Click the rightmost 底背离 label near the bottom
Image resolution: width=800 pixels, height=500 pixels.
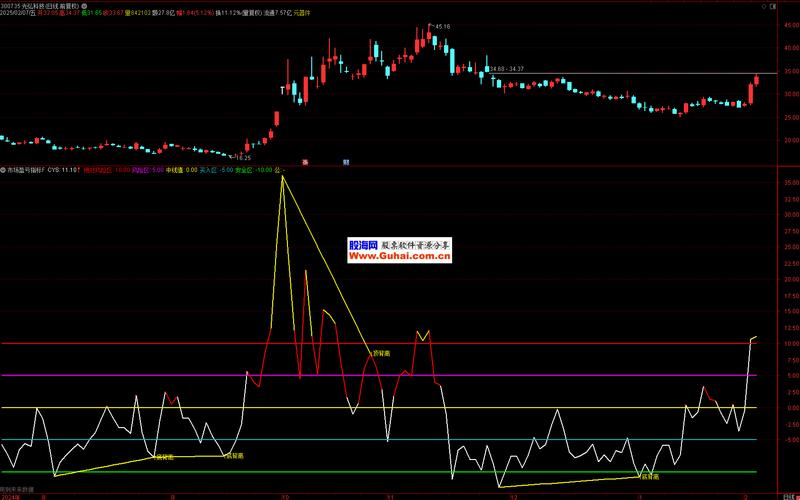[x=650, y=475]
